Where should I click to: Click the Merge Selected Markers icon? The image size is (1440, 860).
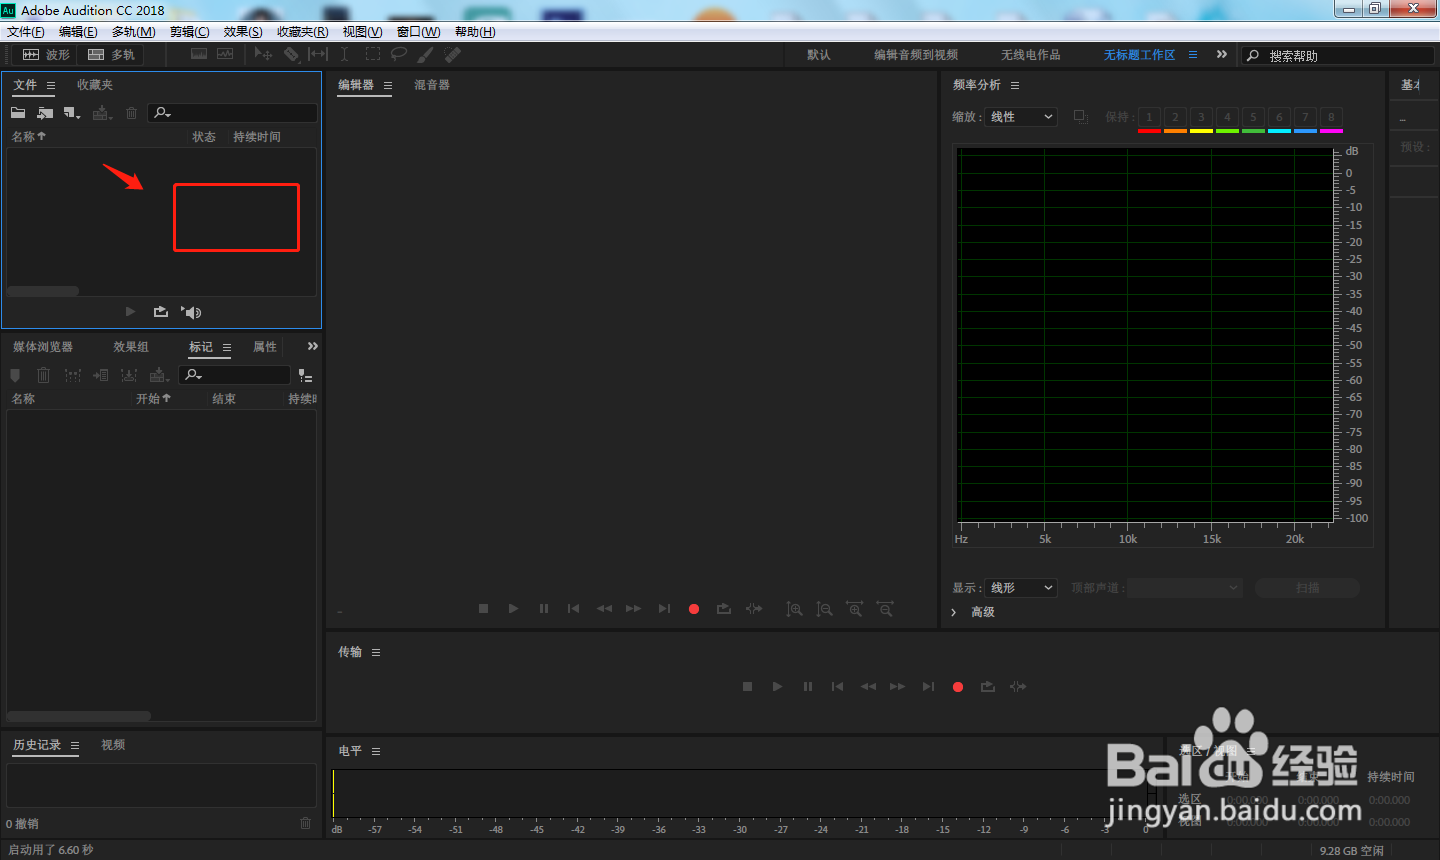(73, 375)
